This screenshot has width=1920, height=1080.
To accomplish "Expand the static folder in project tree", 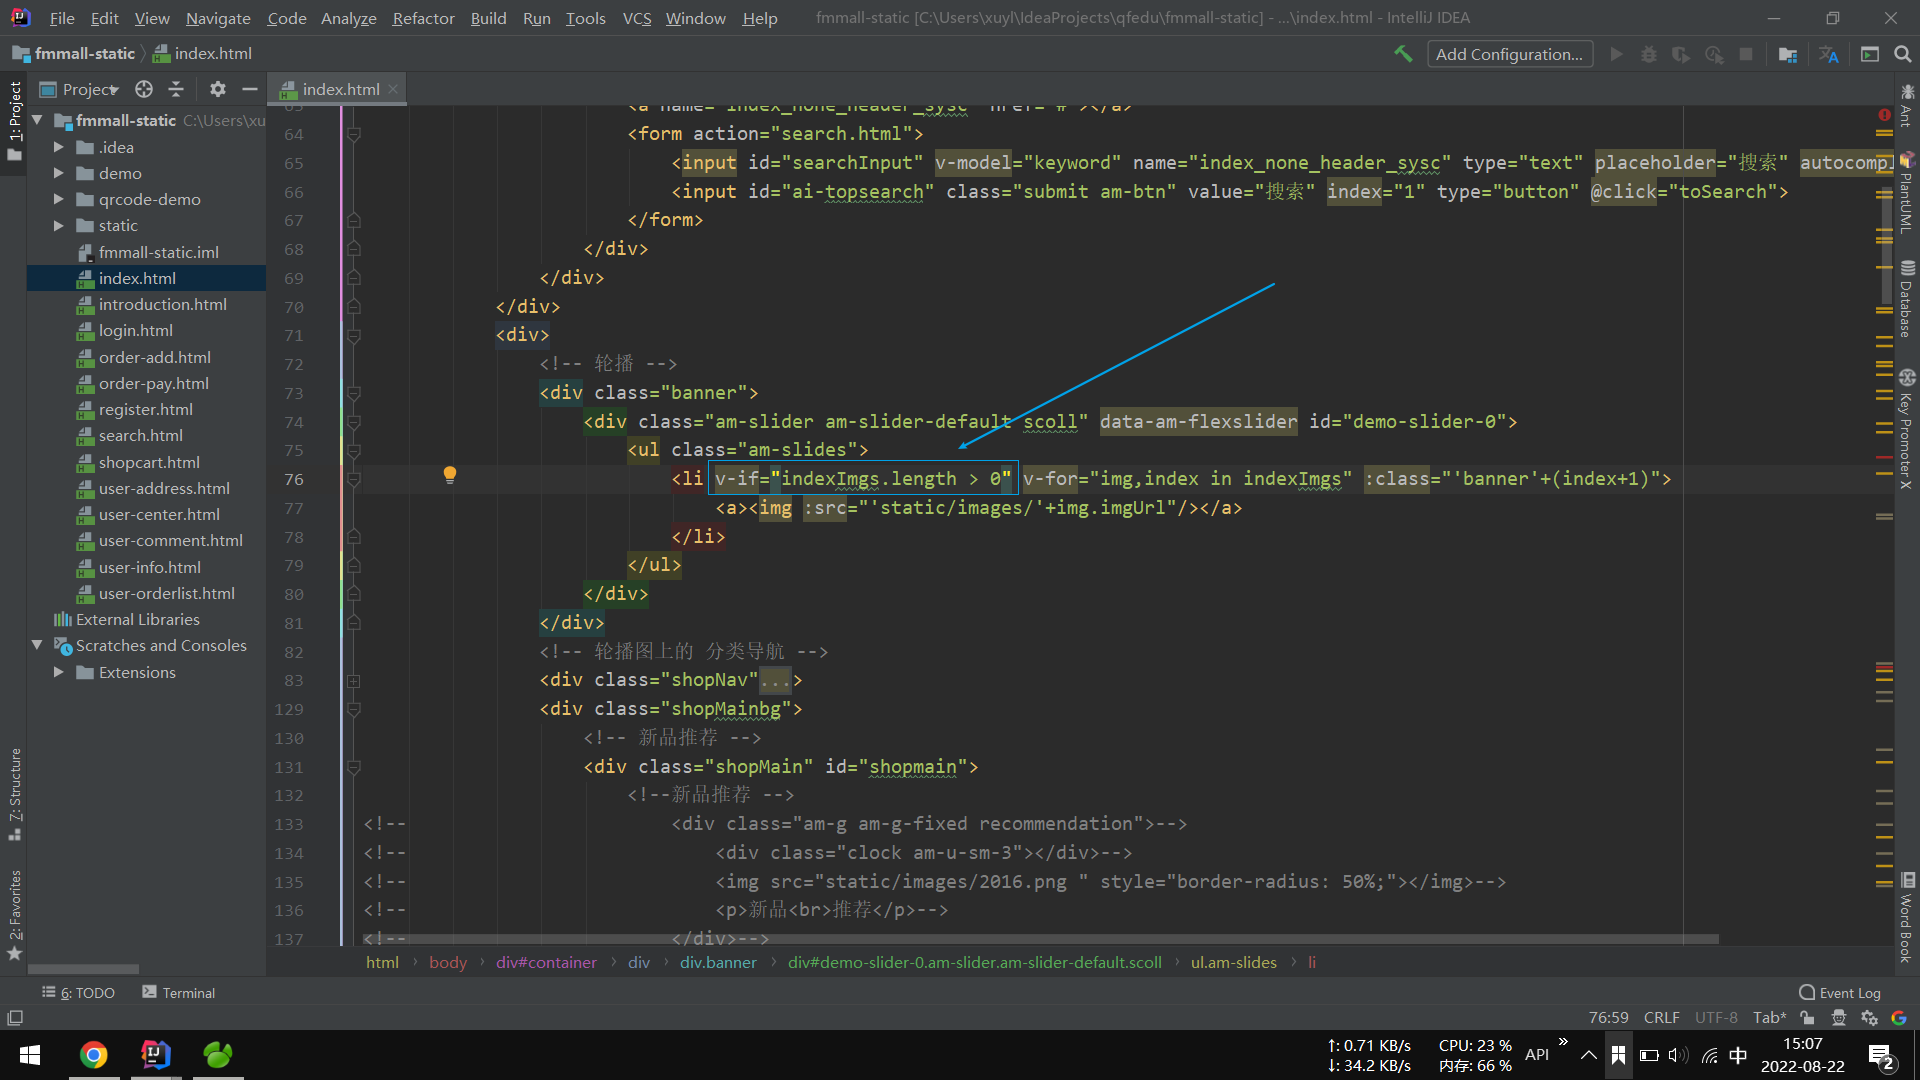I will 58,226.
